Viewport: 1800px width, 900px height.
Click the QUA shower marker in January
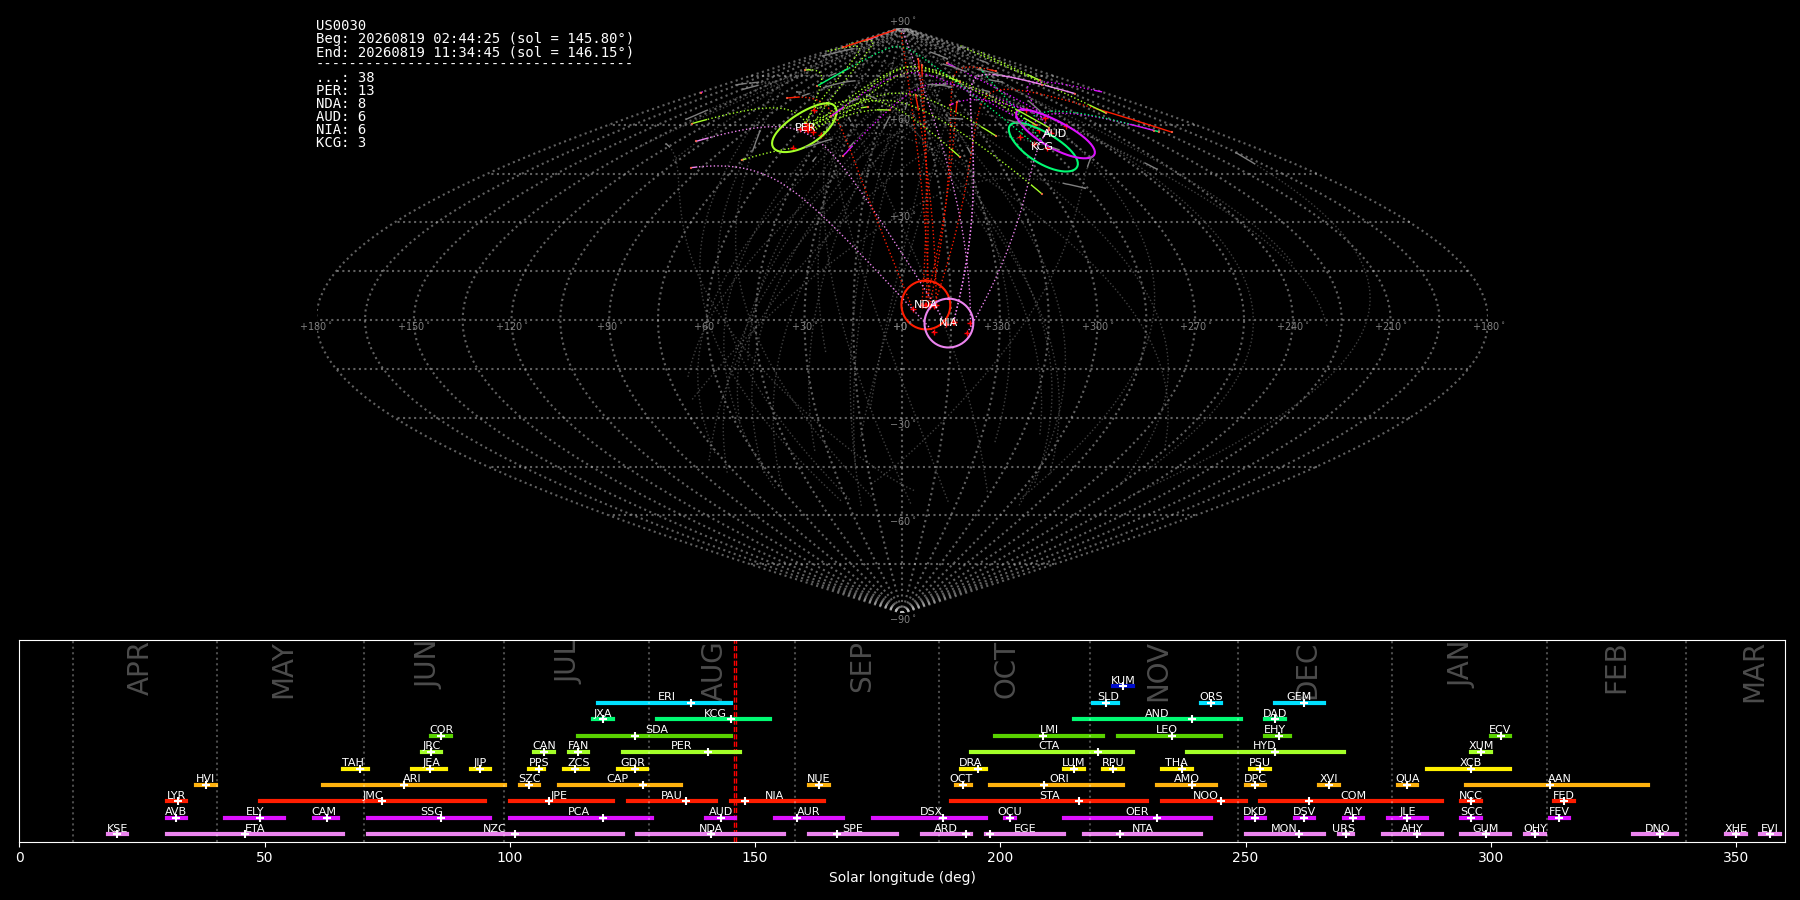(1406, 785)
